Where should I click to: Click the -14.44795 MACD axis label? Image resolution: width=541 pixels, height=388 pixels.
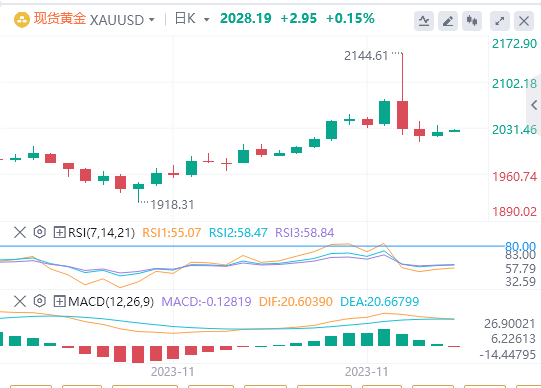508,355
